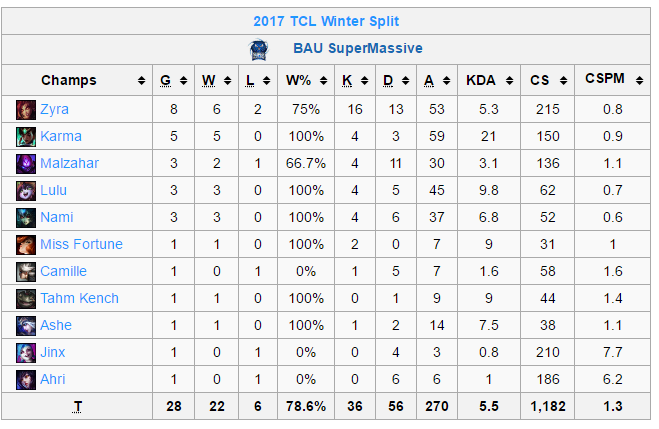Viewport: 659px width, 429px height.
Task: Click the Malzahar champion portrait icon
Action: pos(26,163)
